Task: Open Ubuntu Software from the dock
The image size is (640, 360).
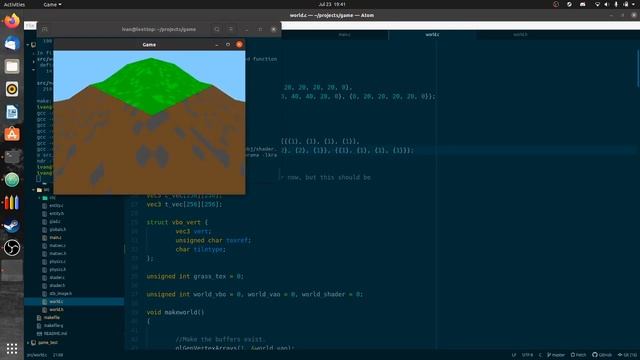Action: [x=12, y=134]
